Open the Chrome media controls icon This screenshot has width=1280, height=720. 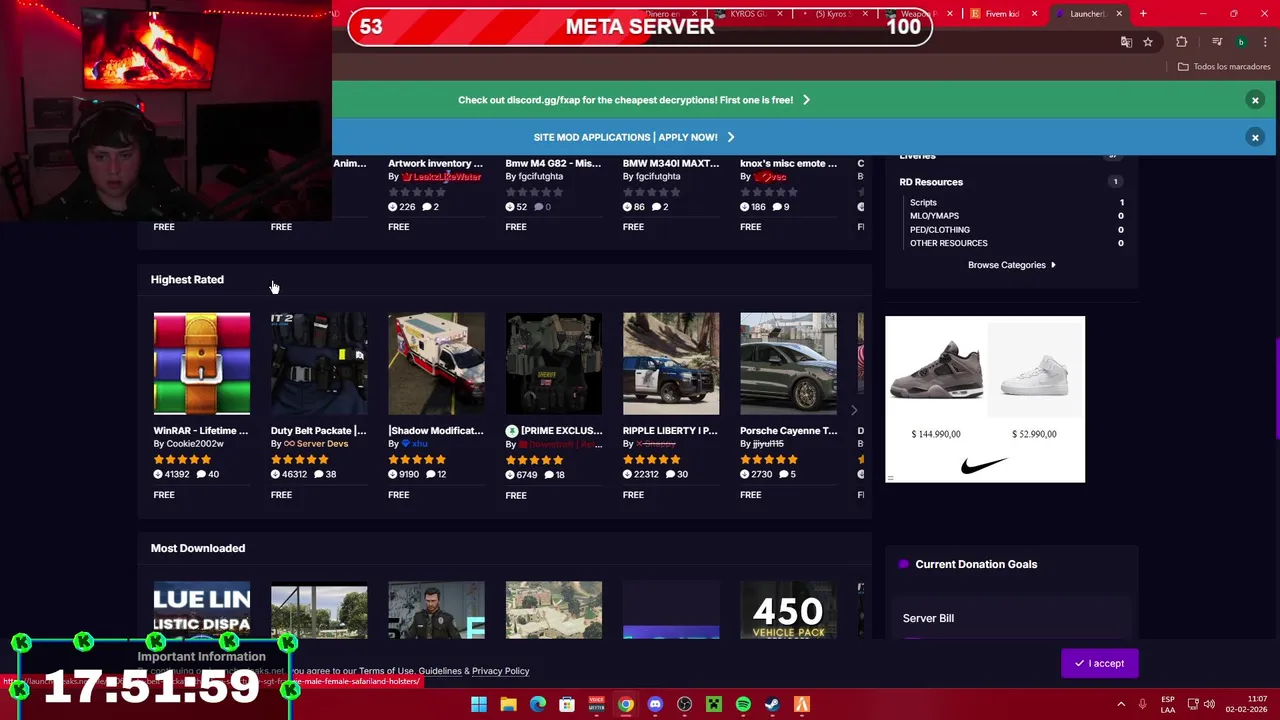coord(1217,42)
